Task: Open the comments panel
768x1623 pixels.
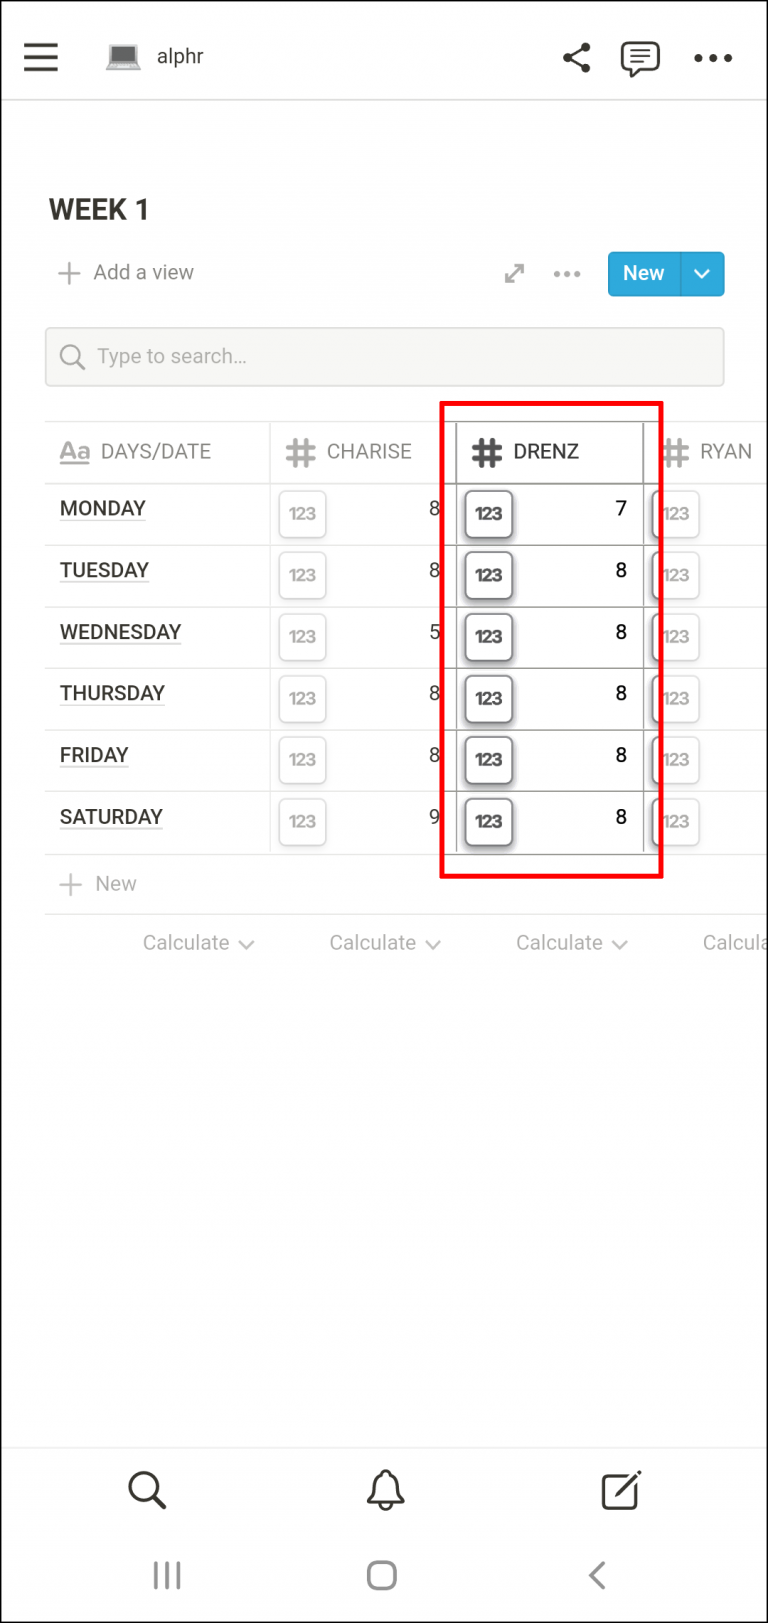Action: click(x=640, y=57)
